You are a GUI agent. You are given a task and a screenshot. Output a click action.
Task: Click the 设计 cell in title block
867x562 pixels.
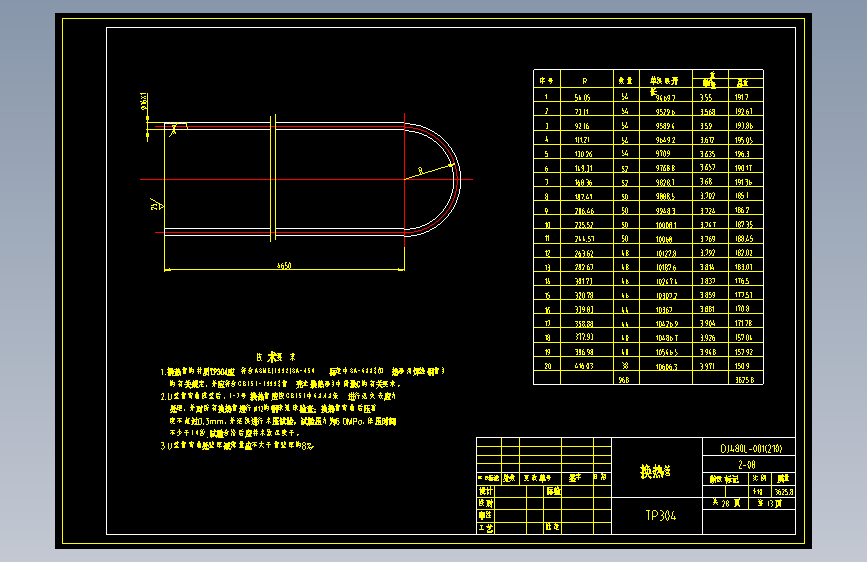[485, 491]
